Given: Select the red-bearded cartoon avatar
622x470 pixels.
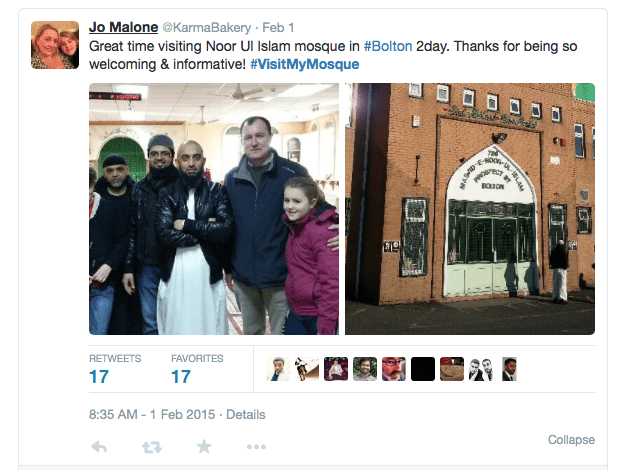Looking at the screenshot, I should (394, 369).
